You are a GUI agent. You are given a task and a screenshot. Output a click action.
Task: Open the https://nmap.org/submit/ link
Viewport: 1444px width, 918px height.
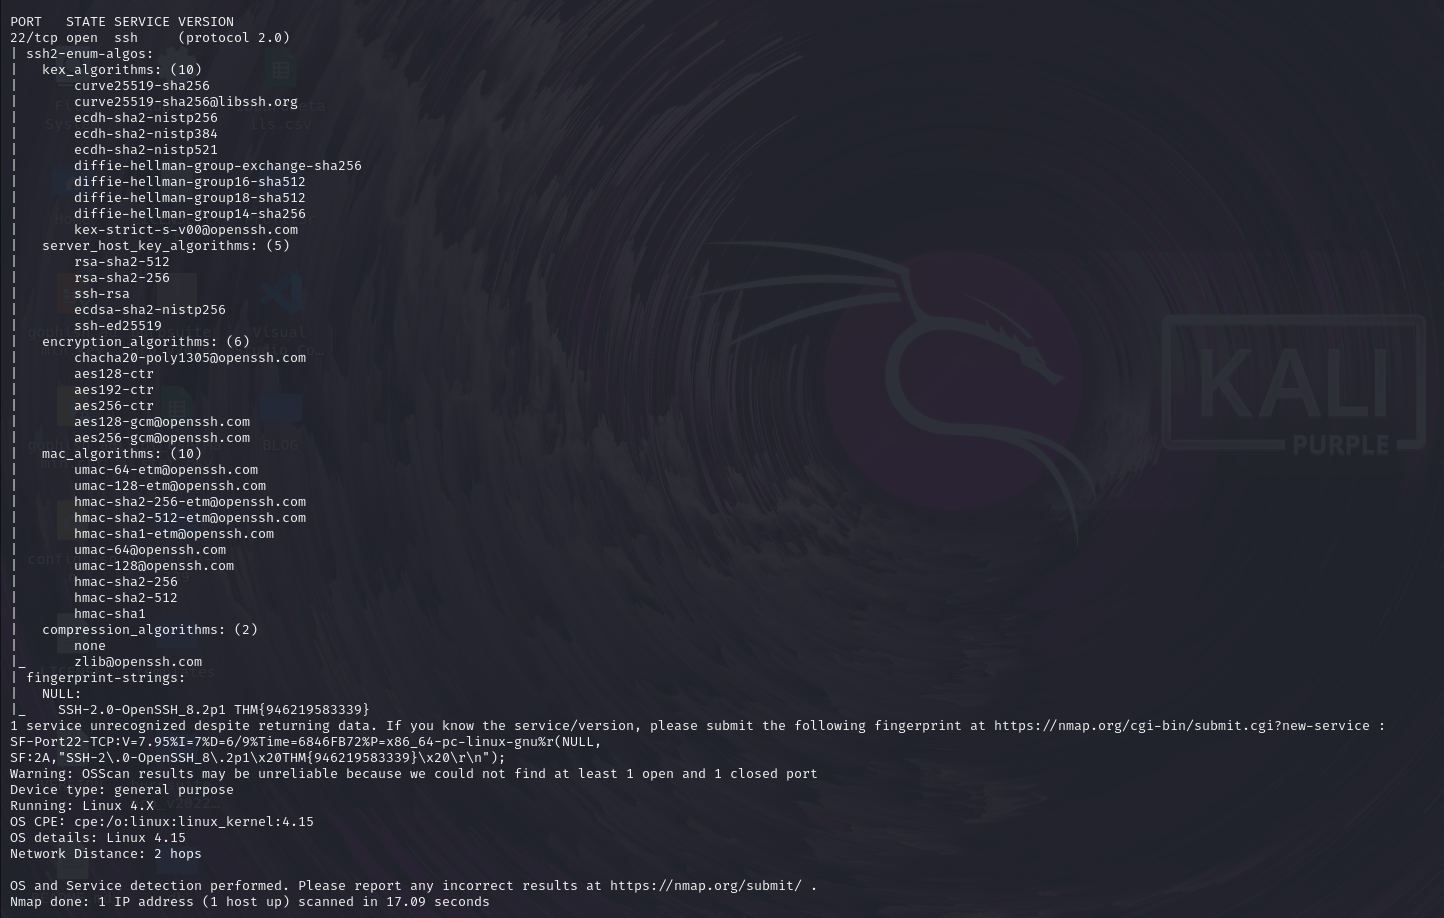pos(705,886)
